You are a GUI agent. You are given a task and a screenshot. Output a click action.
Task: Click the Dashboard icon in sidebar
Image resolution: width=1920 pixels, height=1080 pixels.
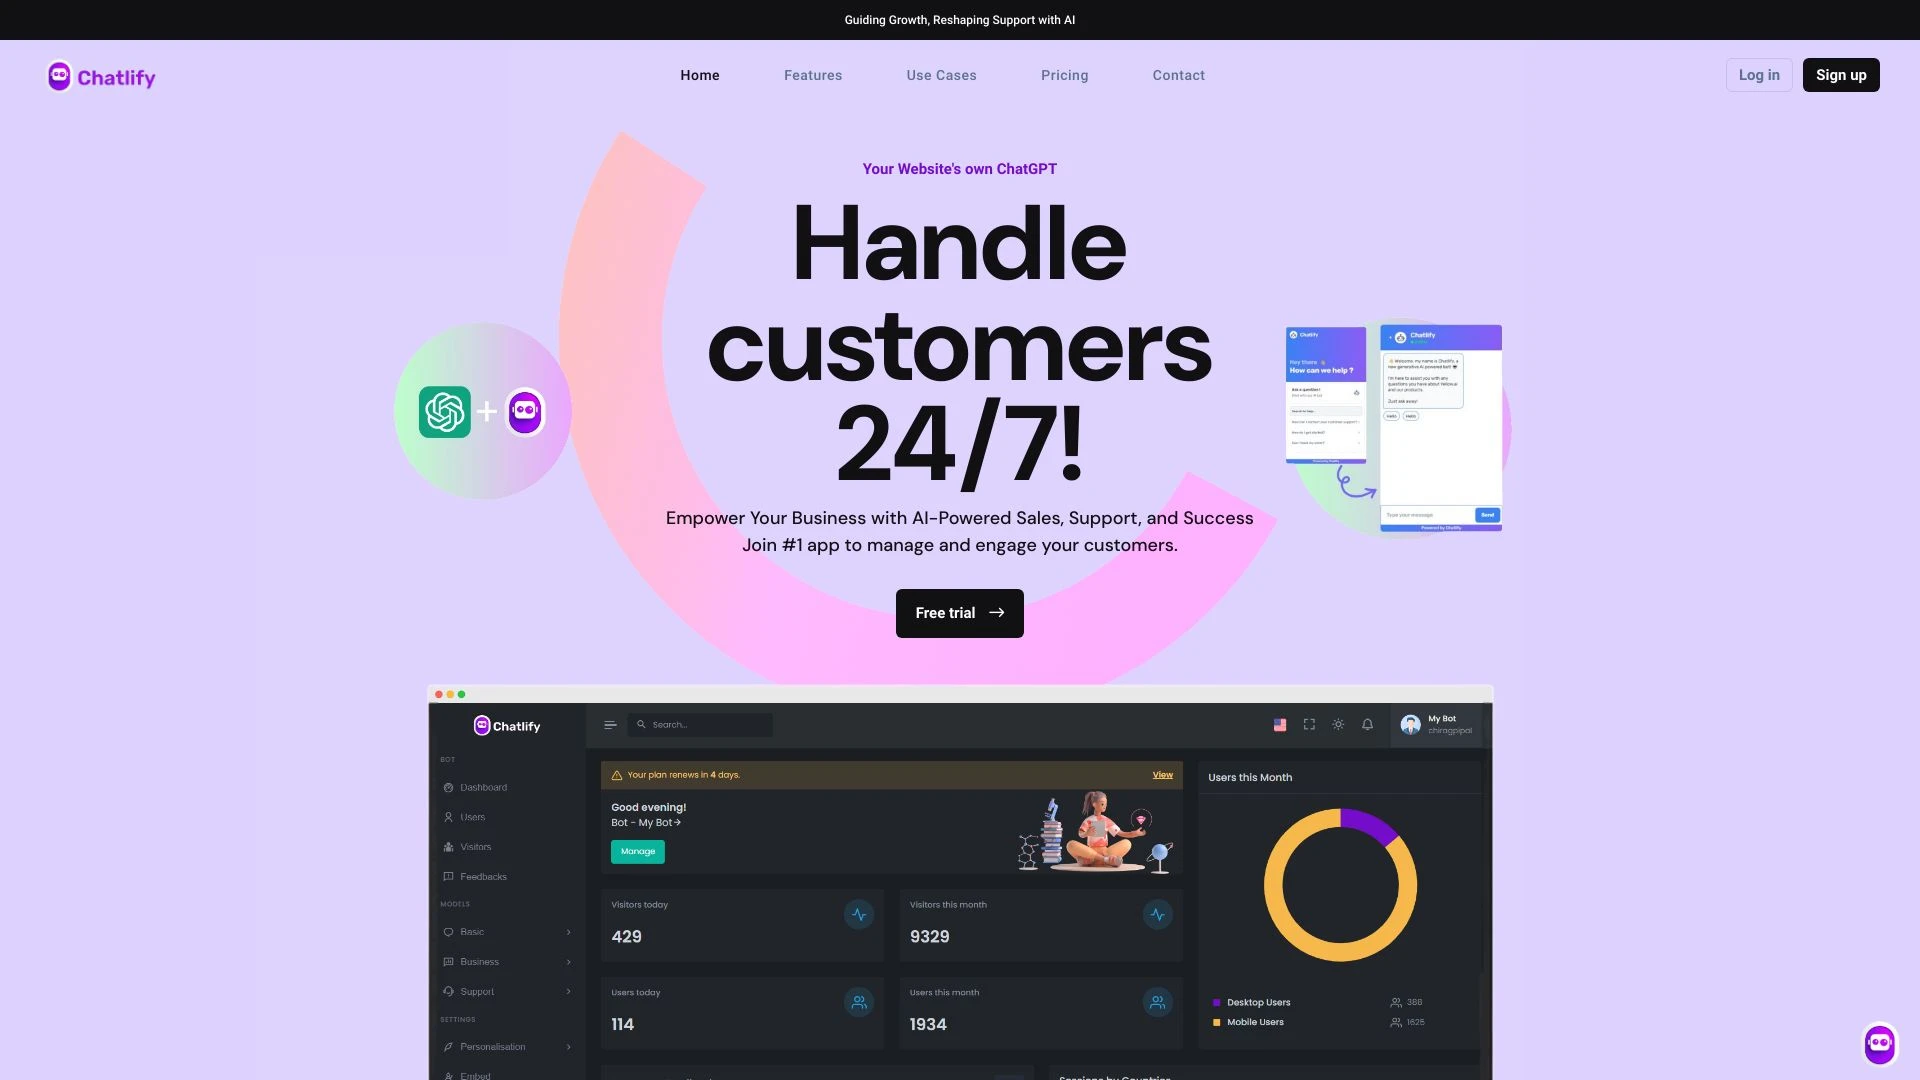[x=448, y=787]
